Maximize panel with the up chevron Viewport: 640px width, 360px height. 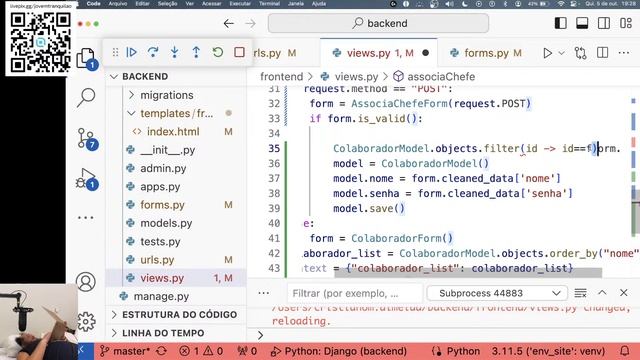pyautogui.click(x=602, y=293)
